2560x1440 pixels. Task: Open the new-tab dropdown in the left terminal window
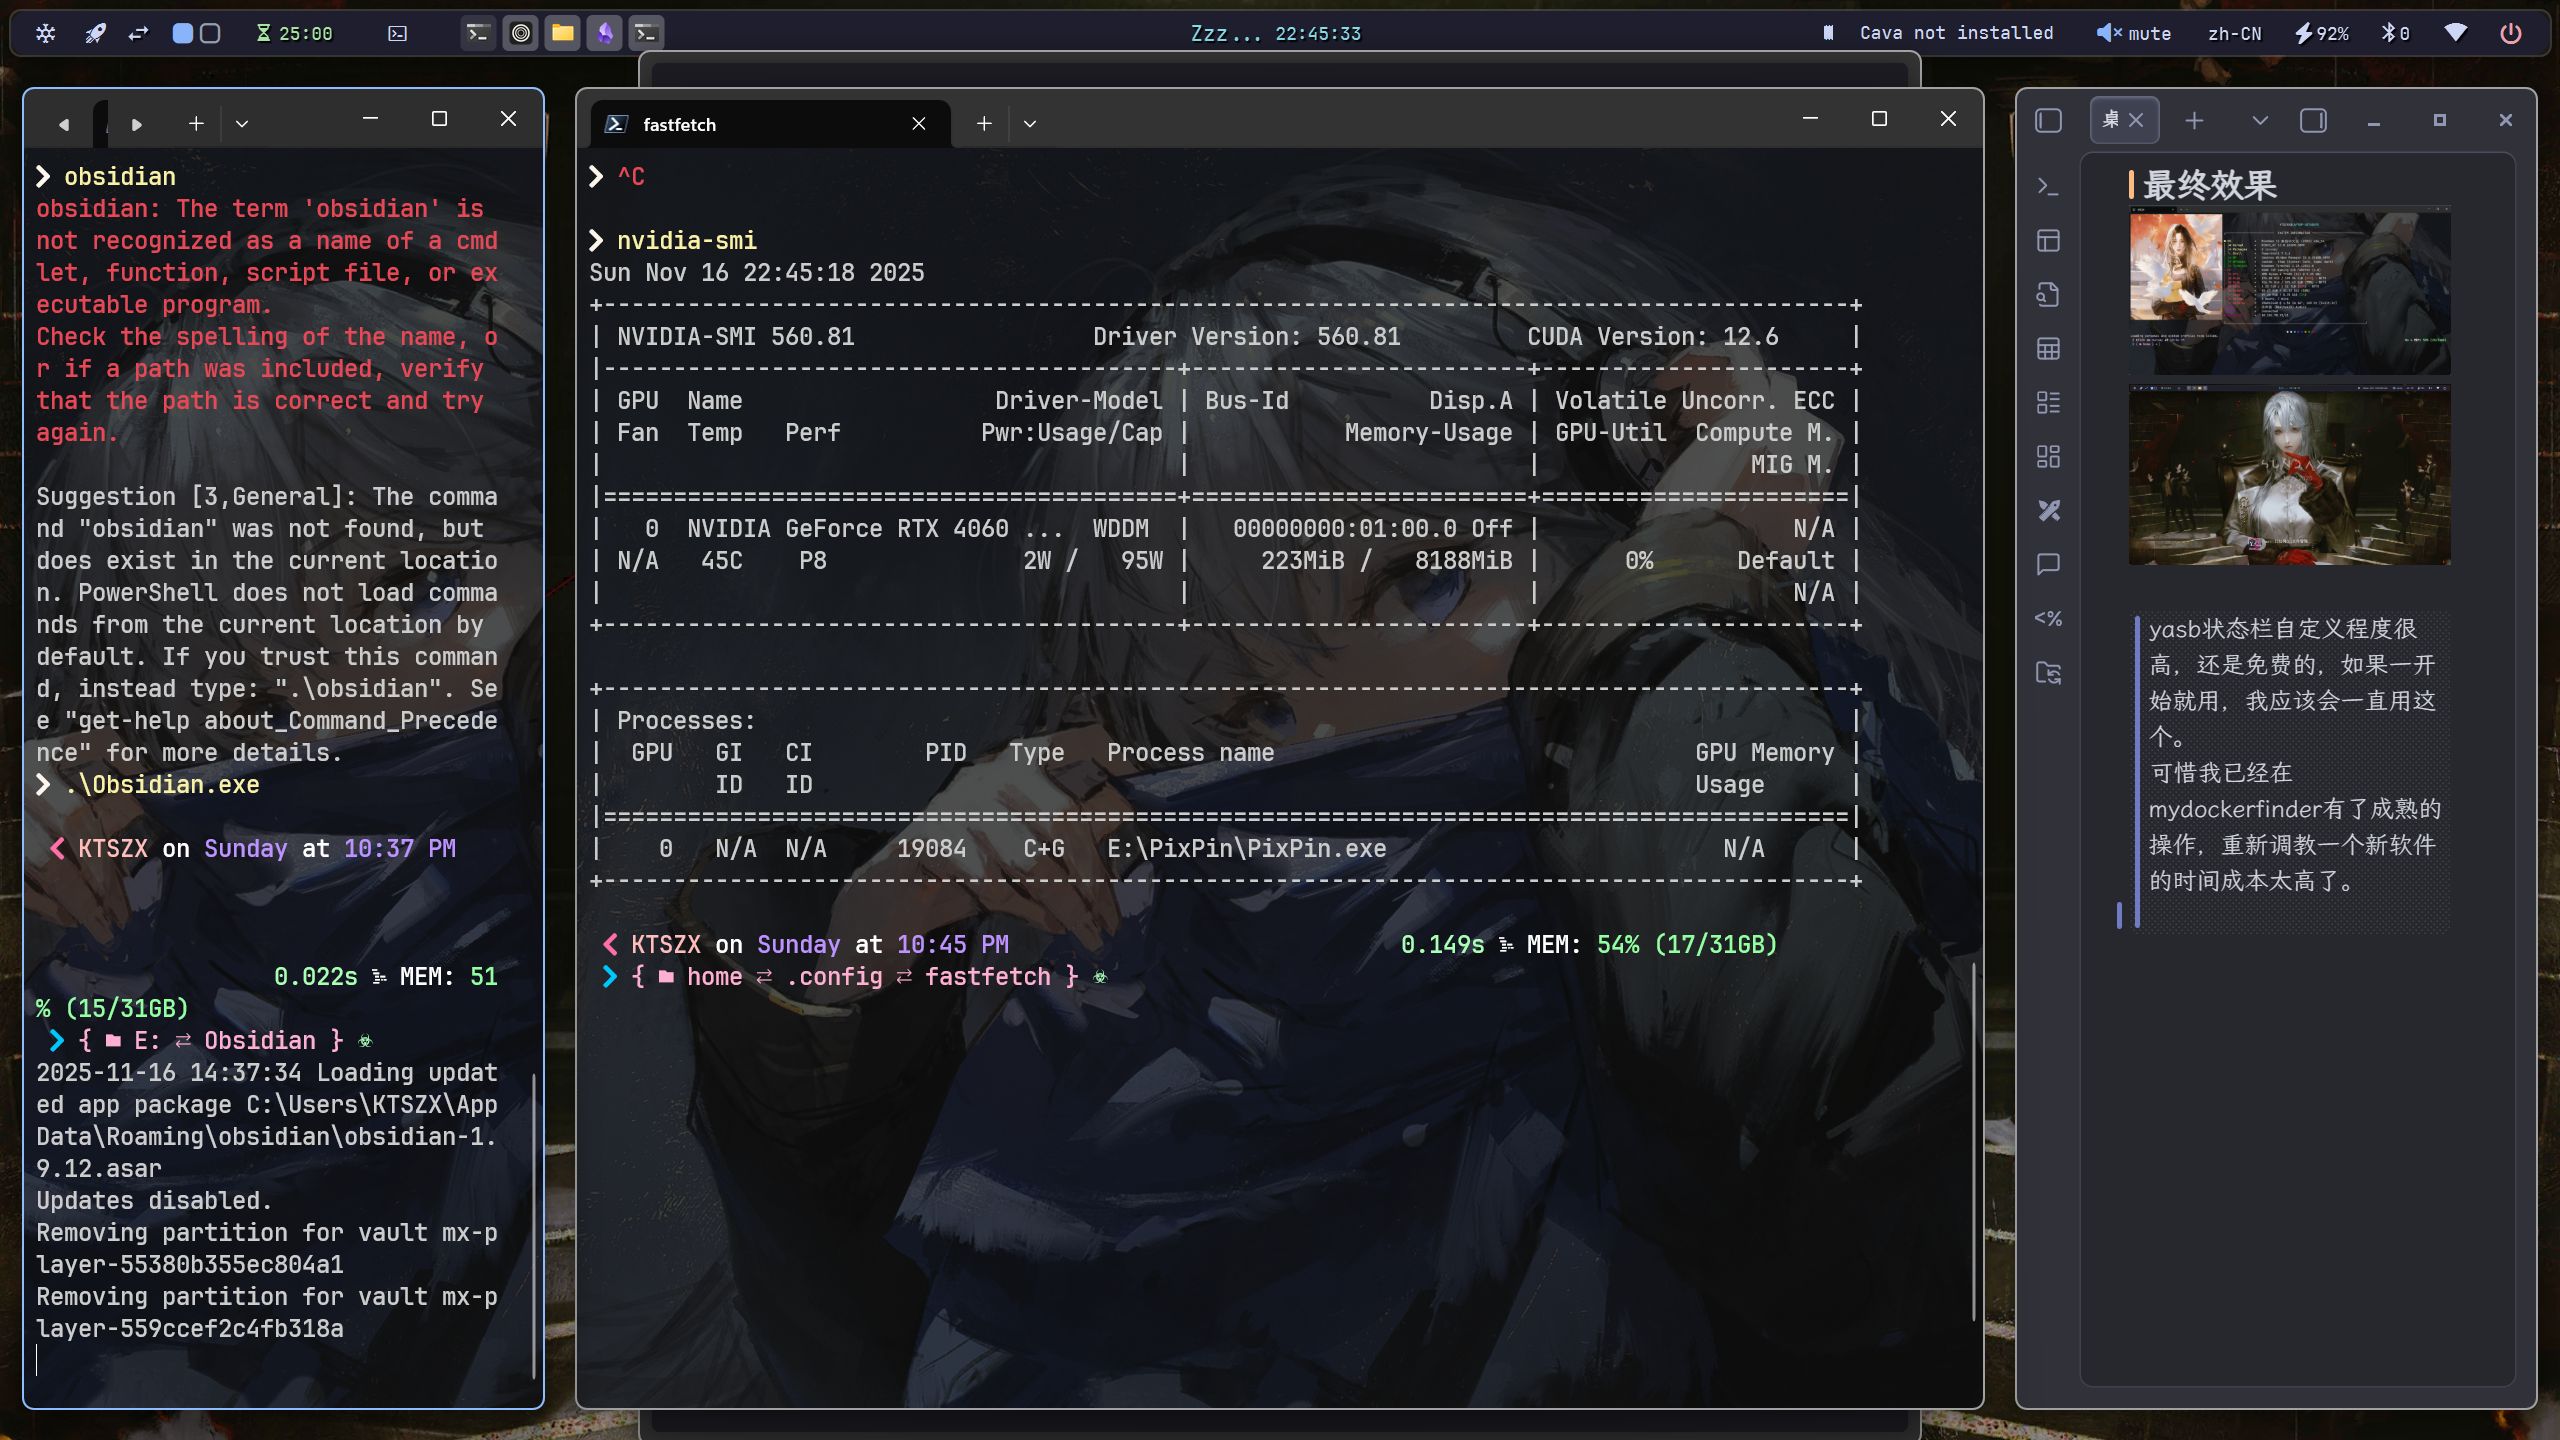[x=241, y=124]
